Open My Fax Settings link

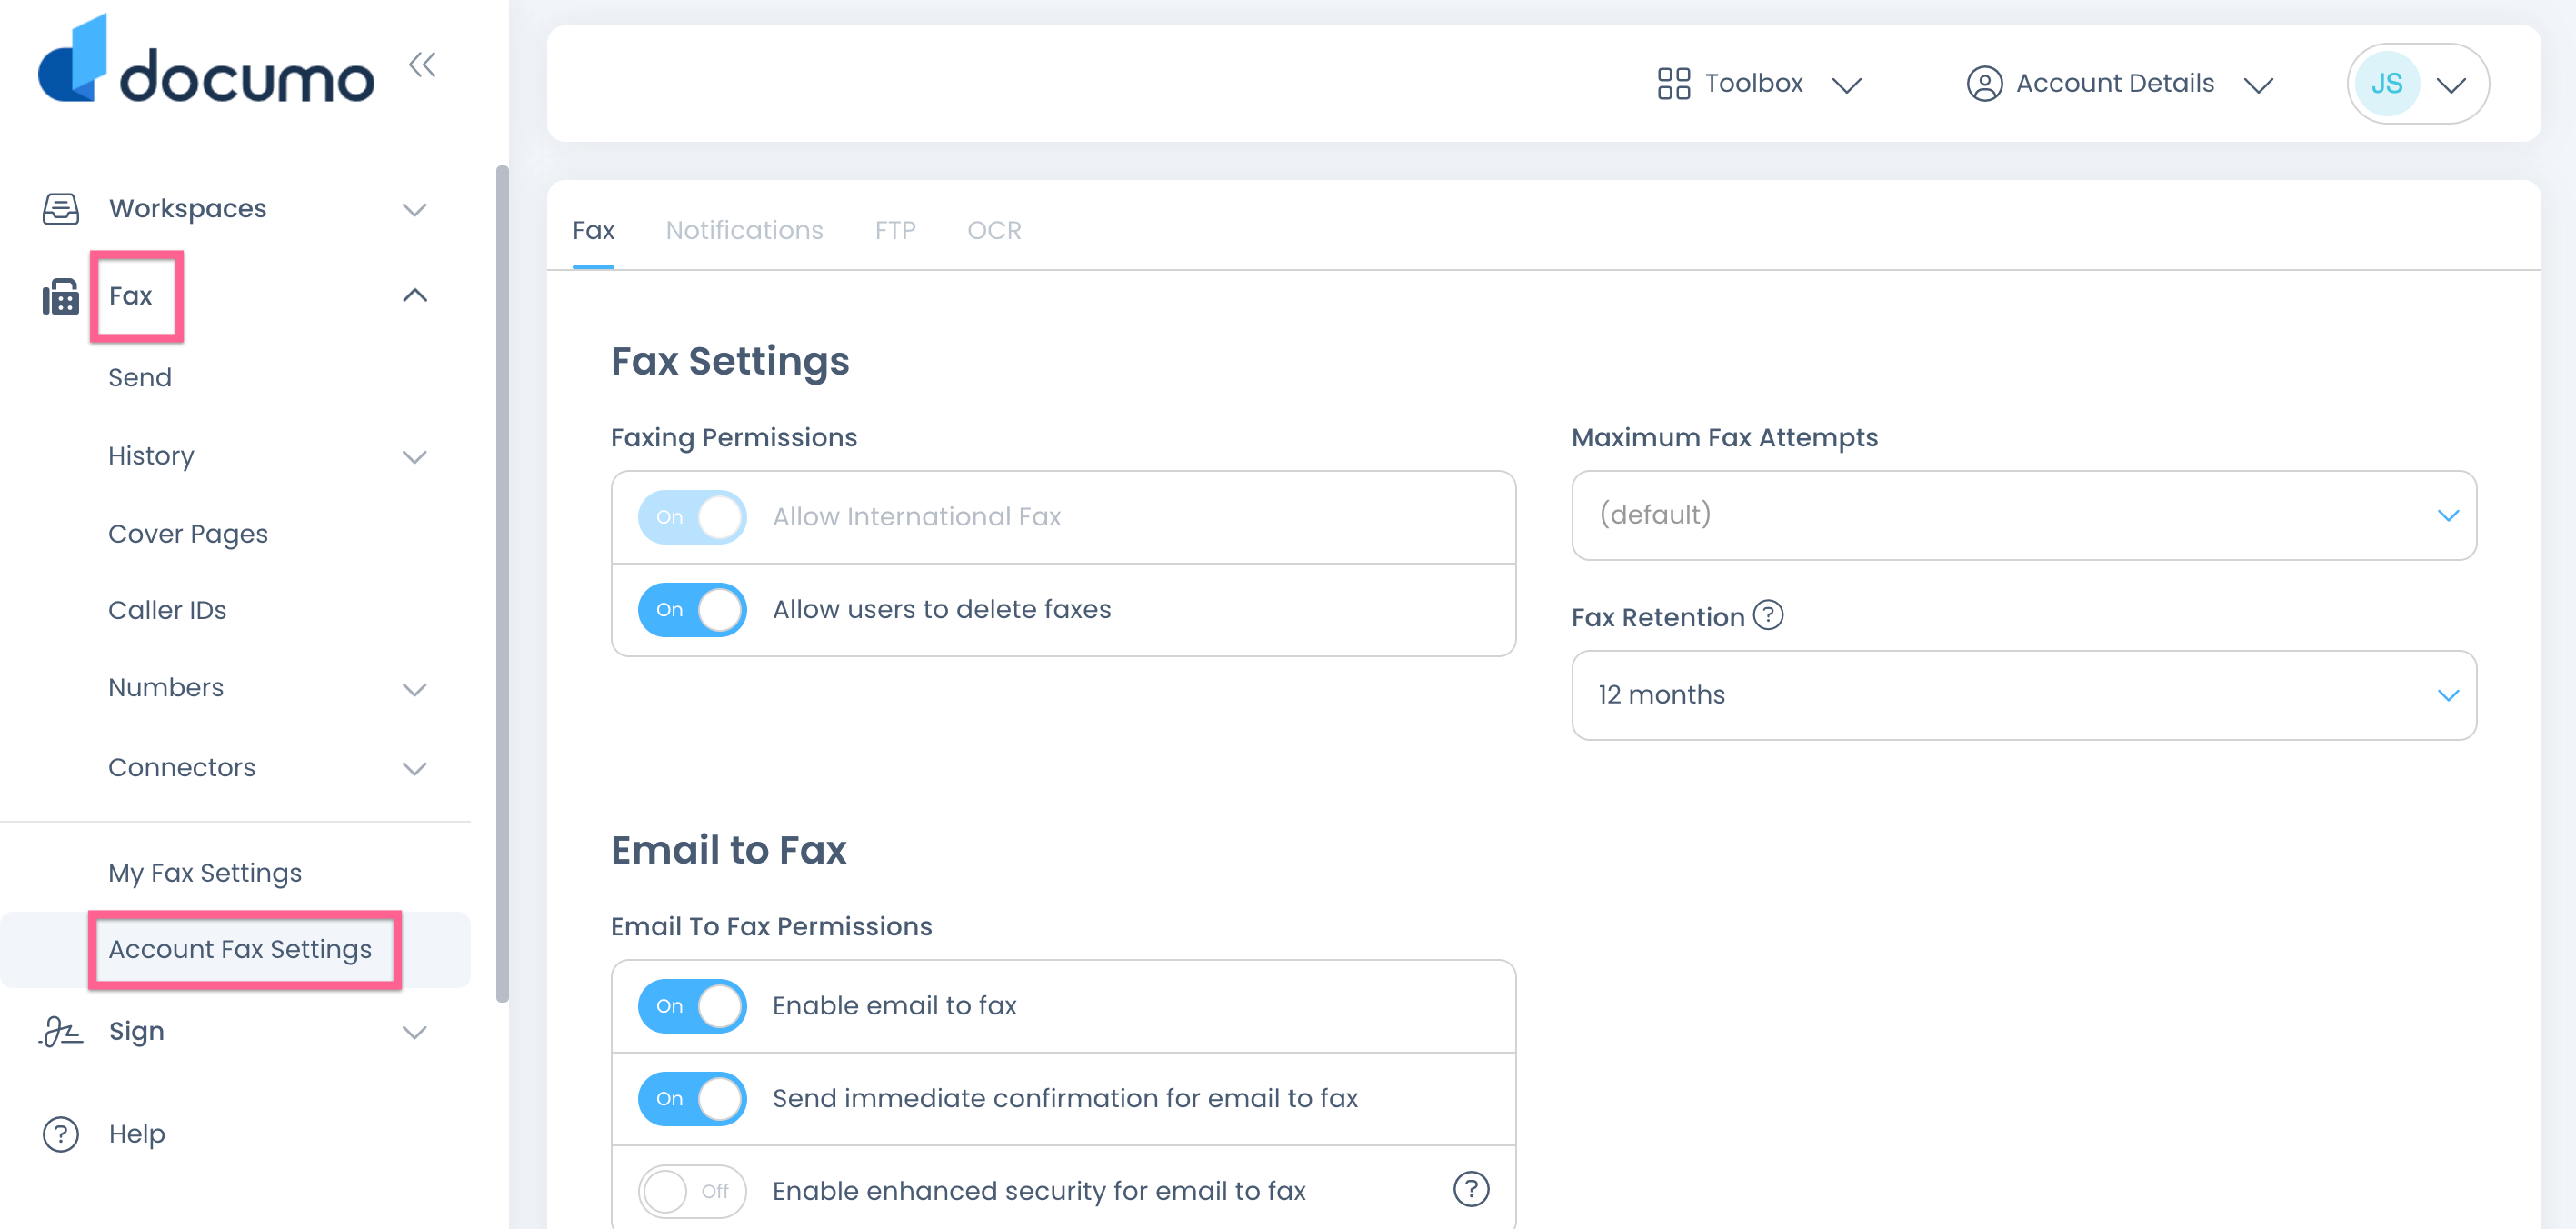coord(205,873)
